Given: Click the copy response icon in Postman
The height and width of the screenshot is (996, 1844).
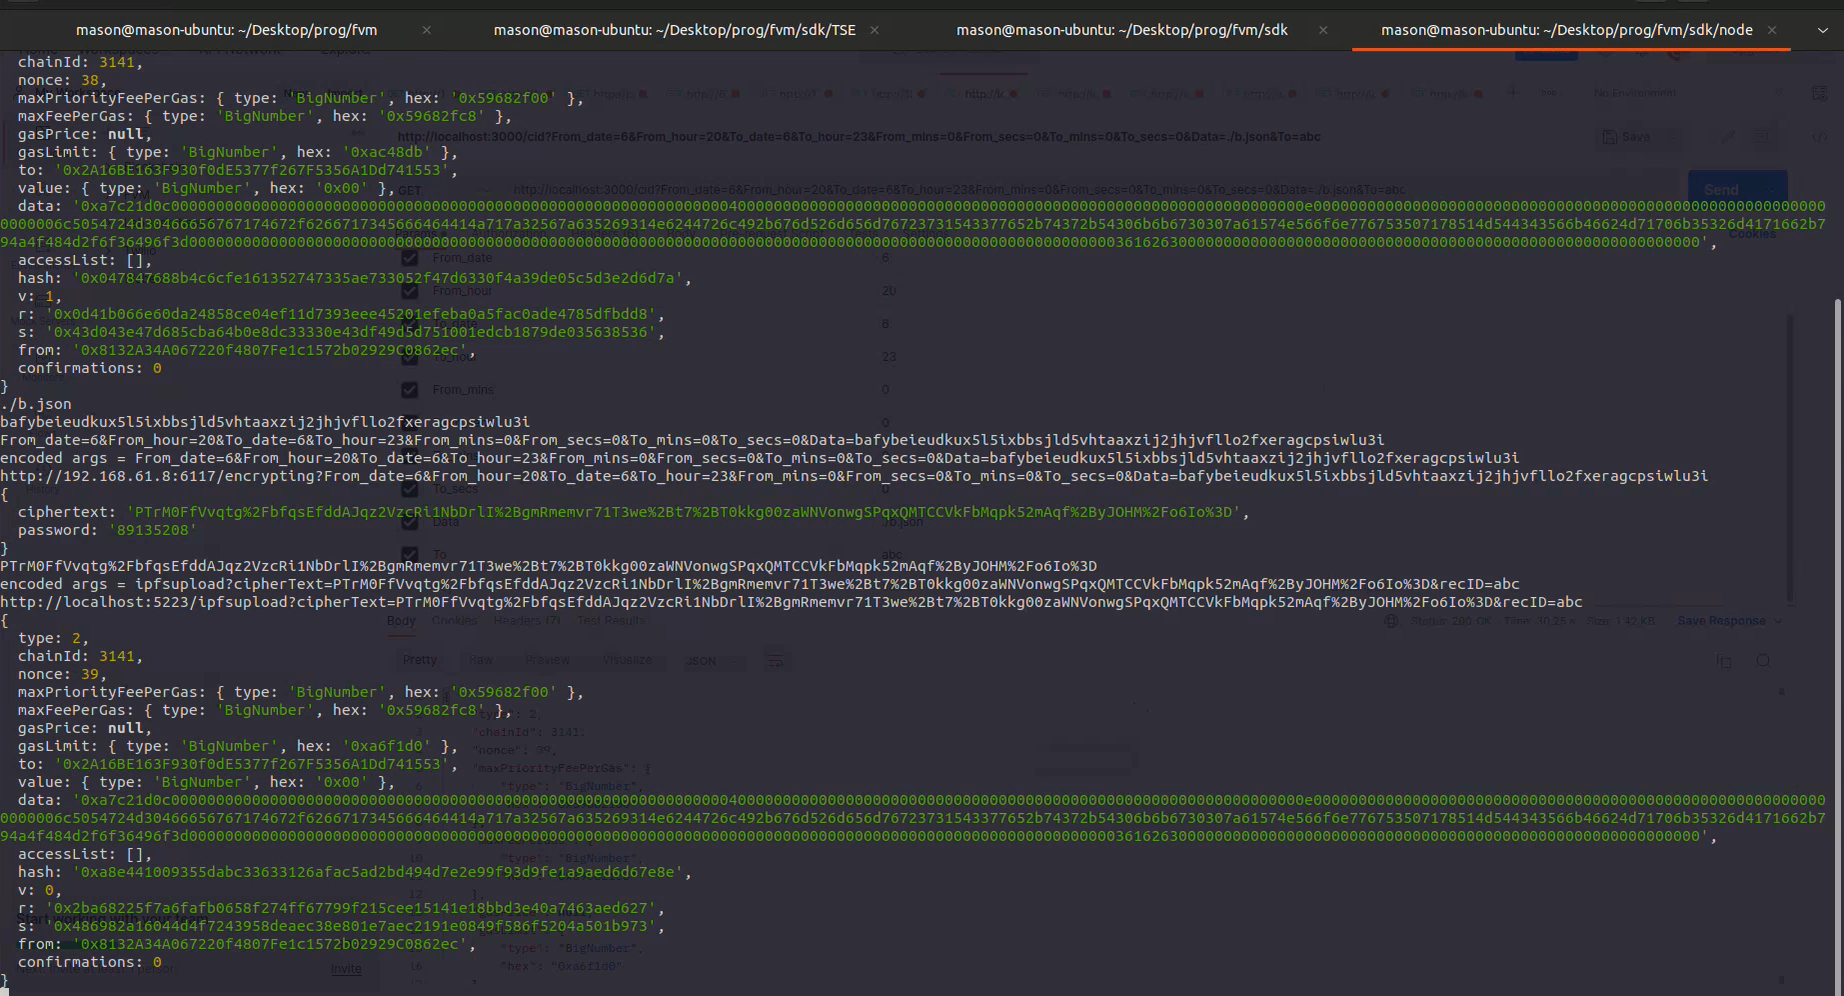Looking at the screenshot, I should click(1723, 661).
